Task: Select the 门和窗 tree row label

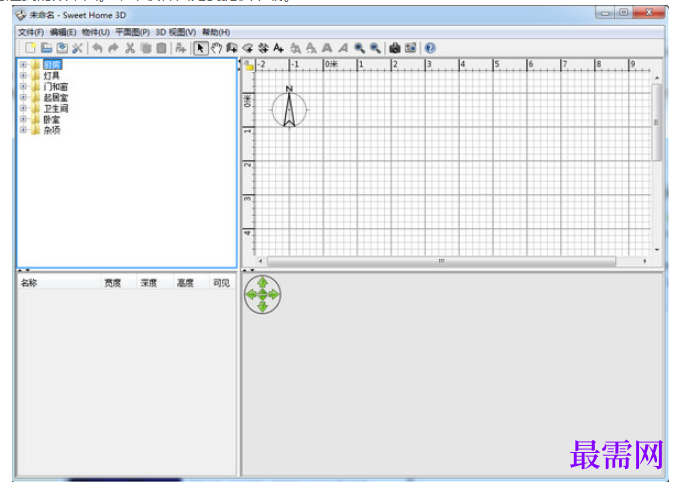Action: tap(56, 87)
